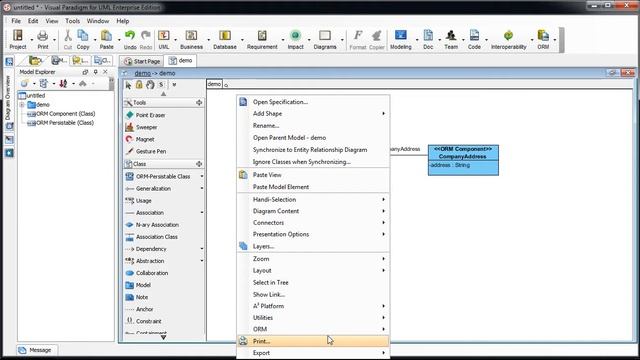Open the Association tool dropdown arrow
This screenshot has width=640, height=360.
point(202,213)
